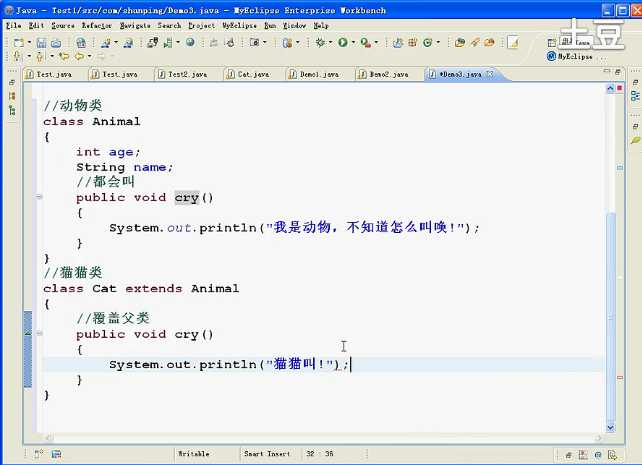Image resolution: width=642 pixels, height=465 pixels.
Task: Click the vertical scrollbar down arrow
Action: (610, 428)
